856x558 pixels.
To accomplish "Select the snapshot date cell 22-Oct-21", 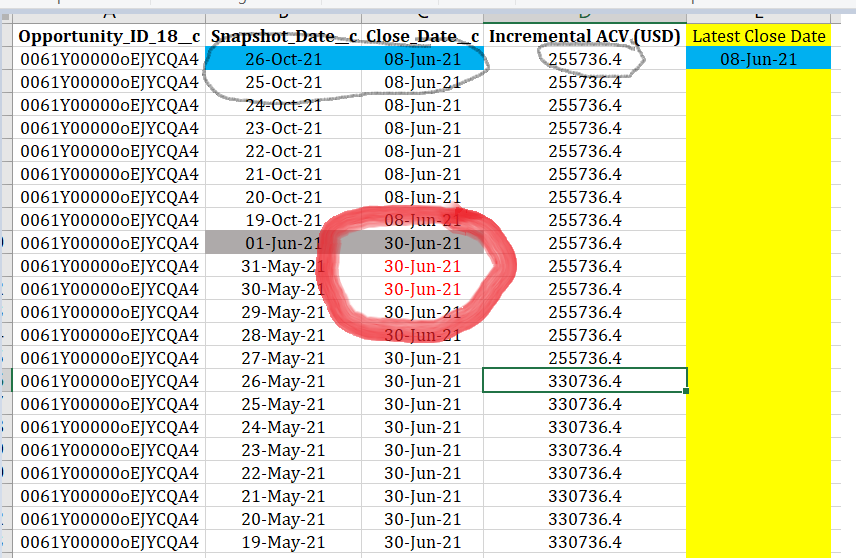I will point(283,151).
